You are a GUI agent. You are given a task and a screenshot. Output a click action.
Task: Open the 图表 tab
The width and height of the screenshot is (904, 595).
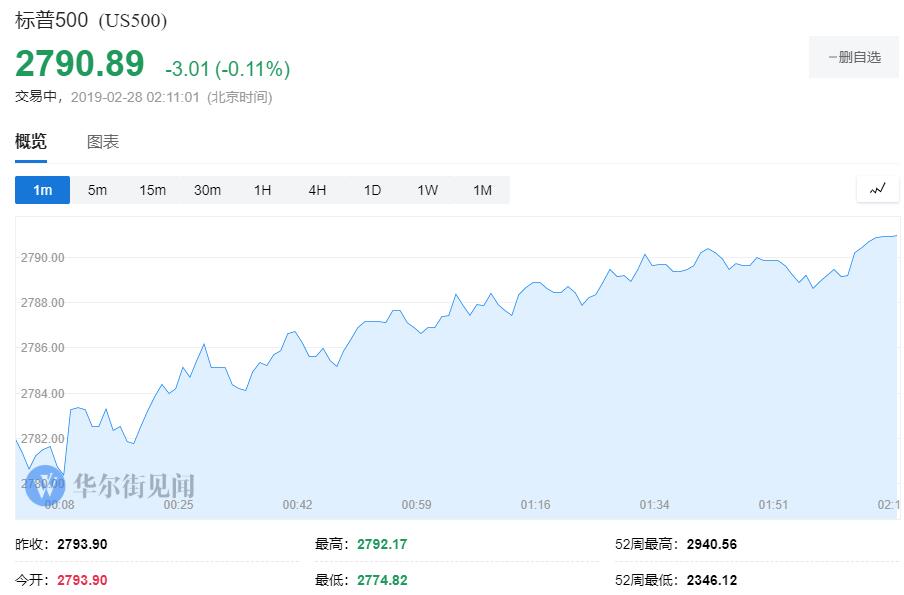(103, 142)
